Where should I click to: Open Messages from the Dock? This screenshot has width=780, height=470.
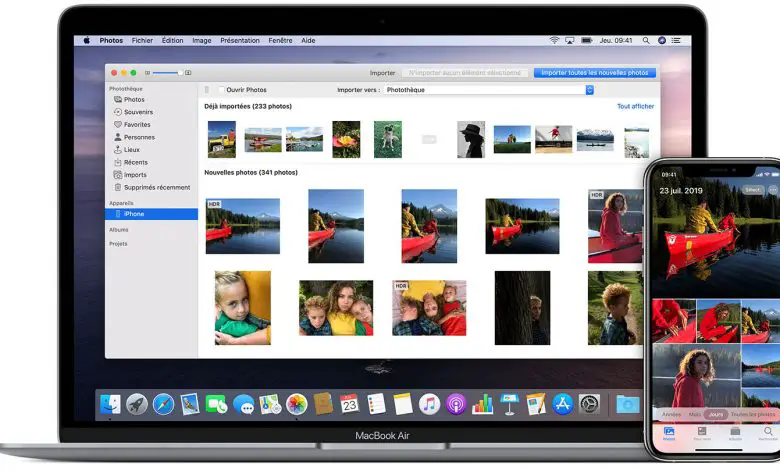243,404
